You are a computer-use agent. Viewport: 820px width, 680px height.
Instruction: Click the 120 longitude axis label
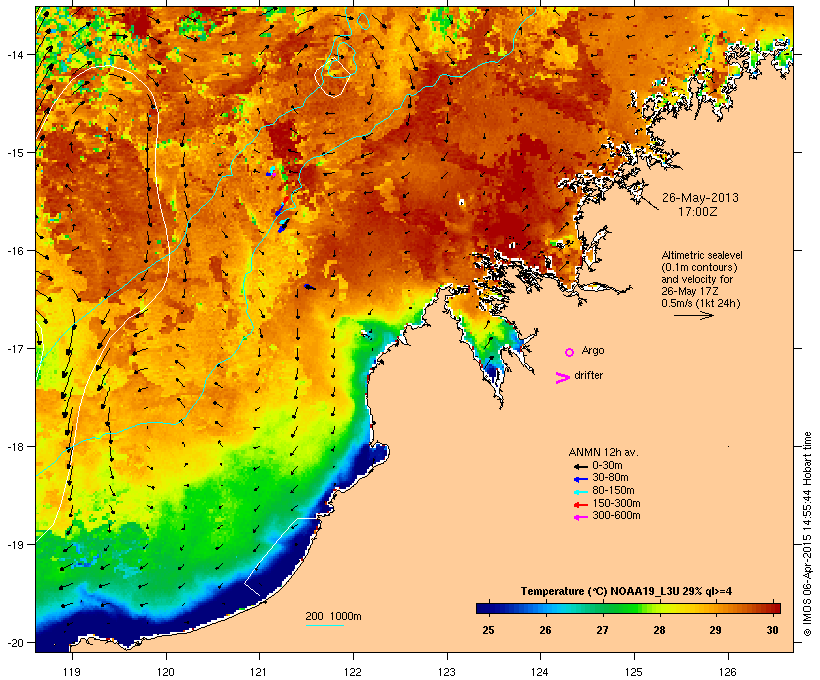166,672
